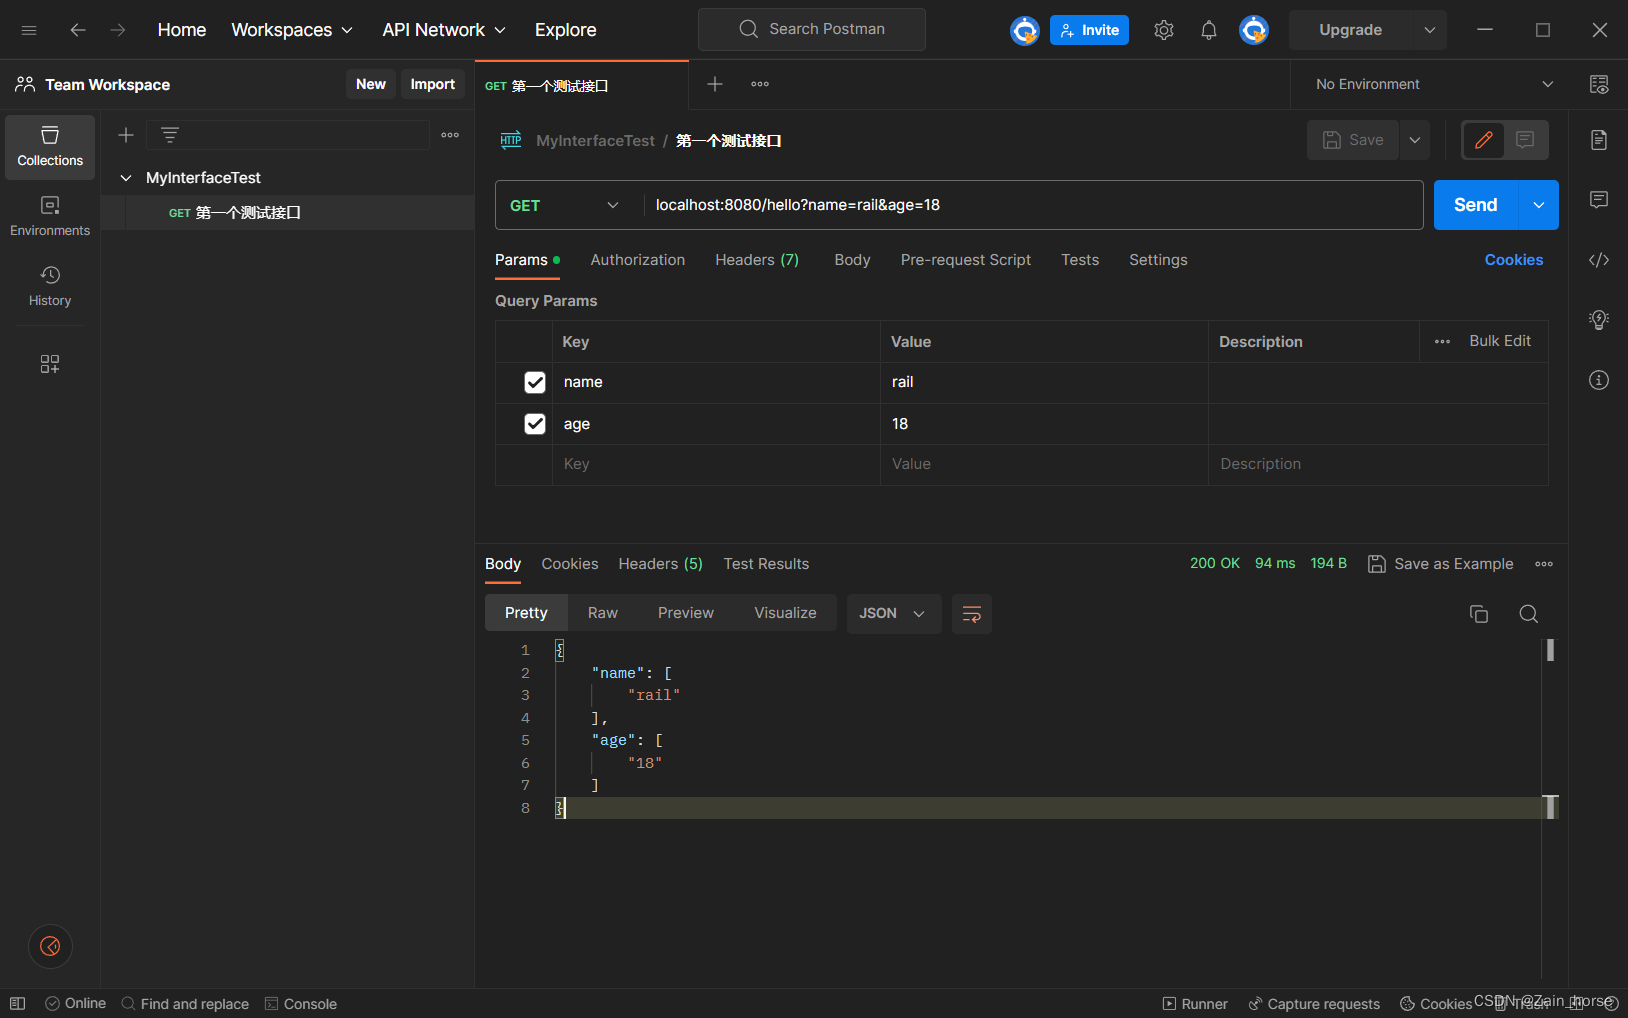
Task: Open the Collections sidebar panel
Action: click(x=50, y=147)
